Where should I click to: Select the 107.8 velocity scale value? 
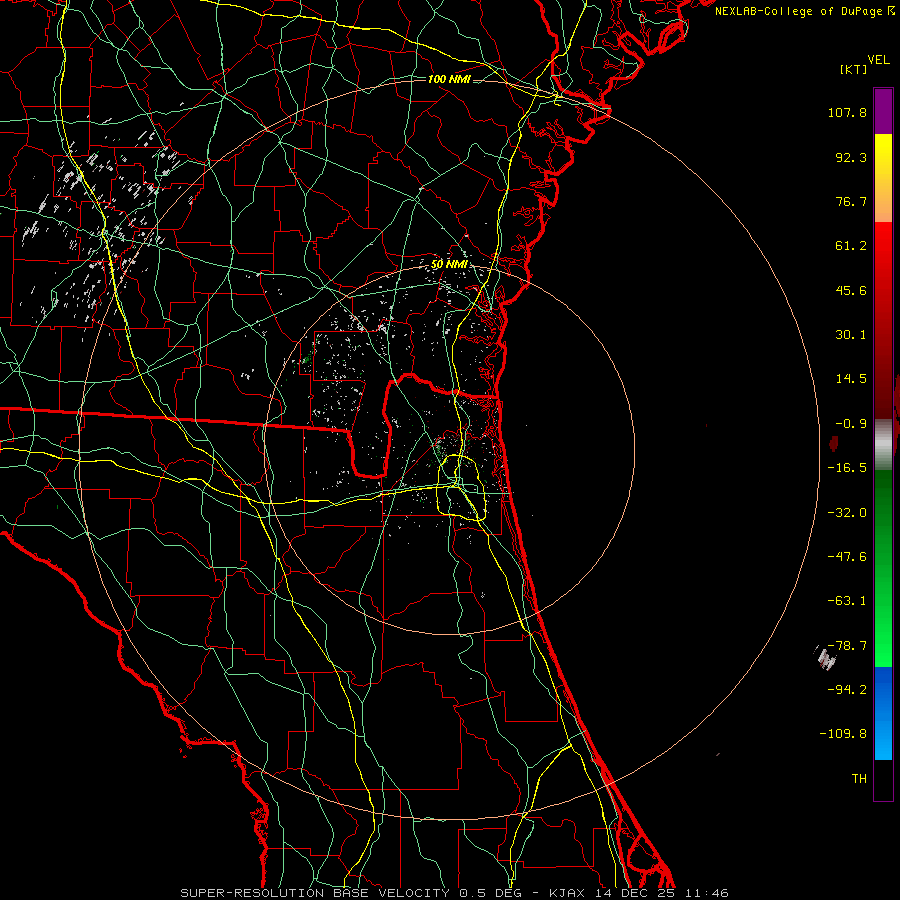click(847, 112)
